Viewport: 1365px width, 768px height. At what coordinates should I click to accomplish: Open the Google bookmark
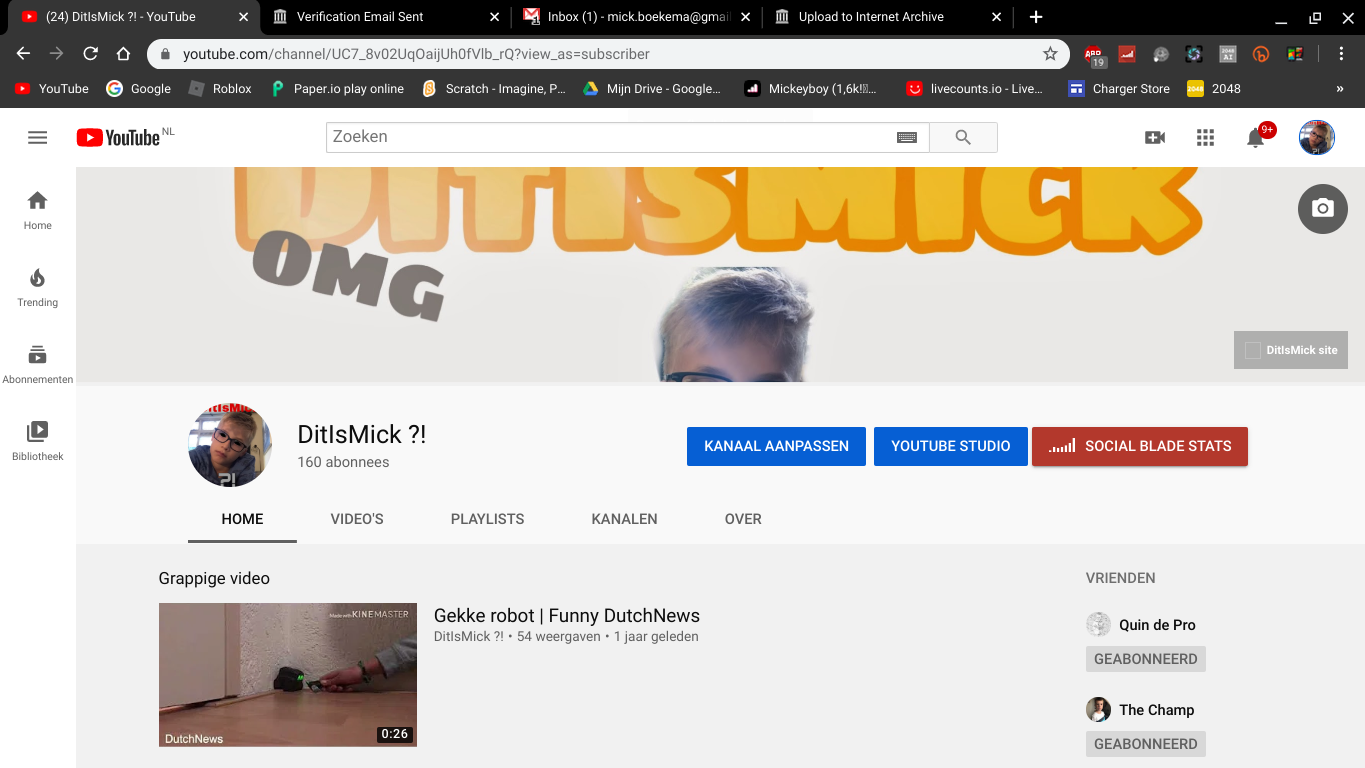[139, 89]
